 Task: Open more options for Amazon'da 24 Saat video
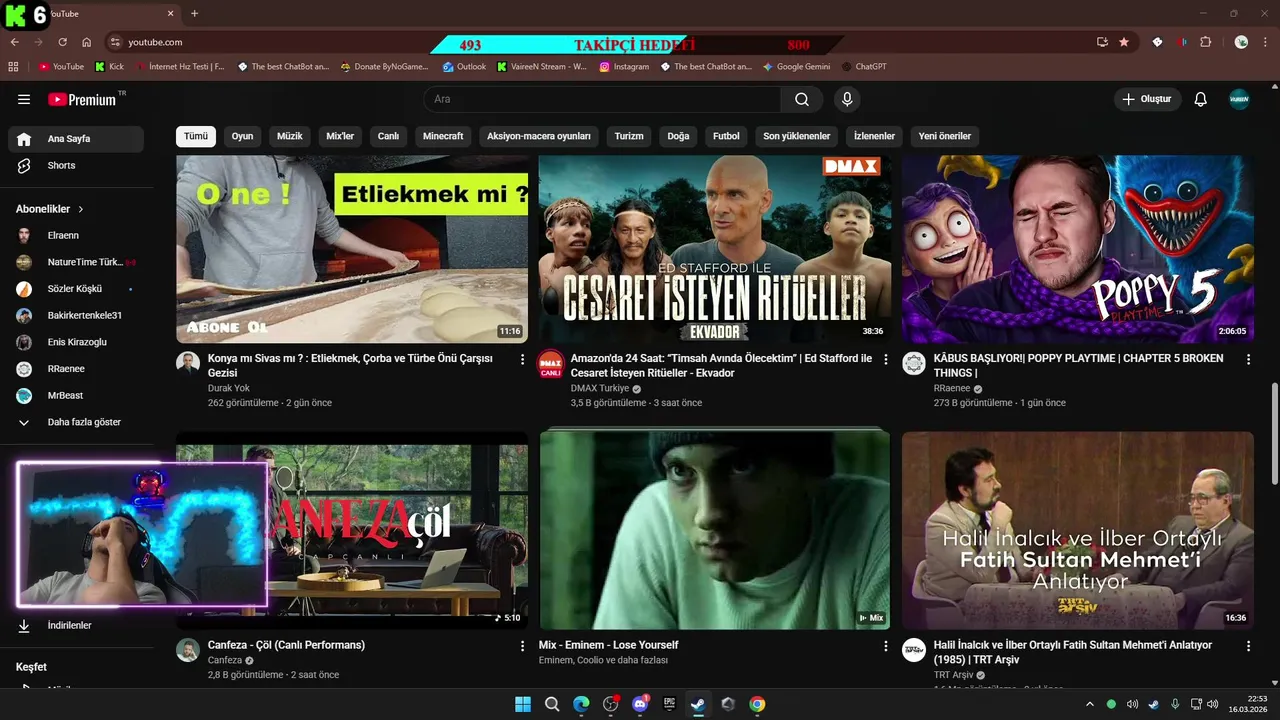point(885,359)
